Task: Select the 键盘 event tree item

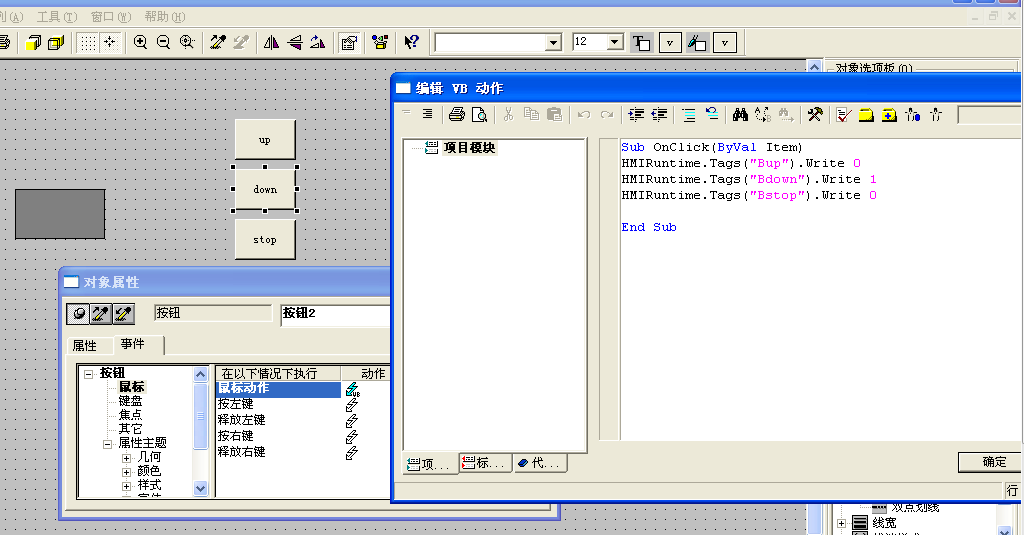Action: coord(131,401)
